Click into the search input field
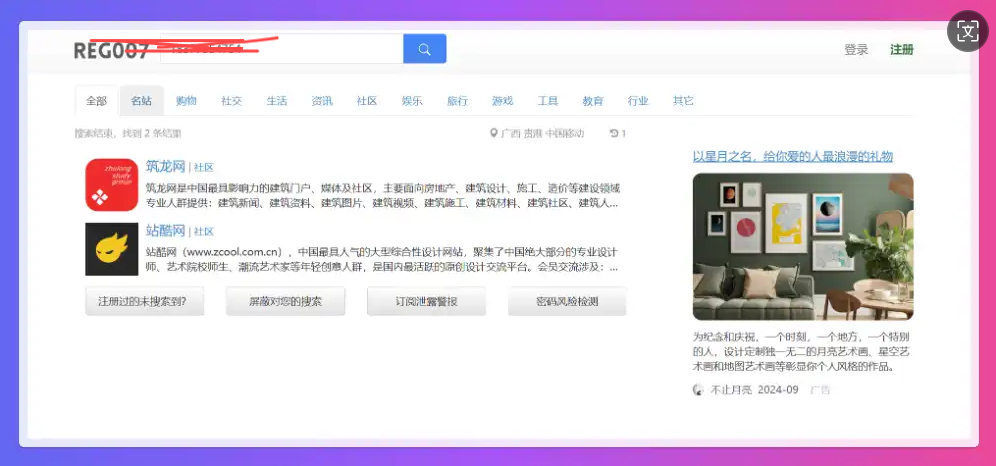Image resolution: width=996 pixels, height=466 pixels. 281,49
